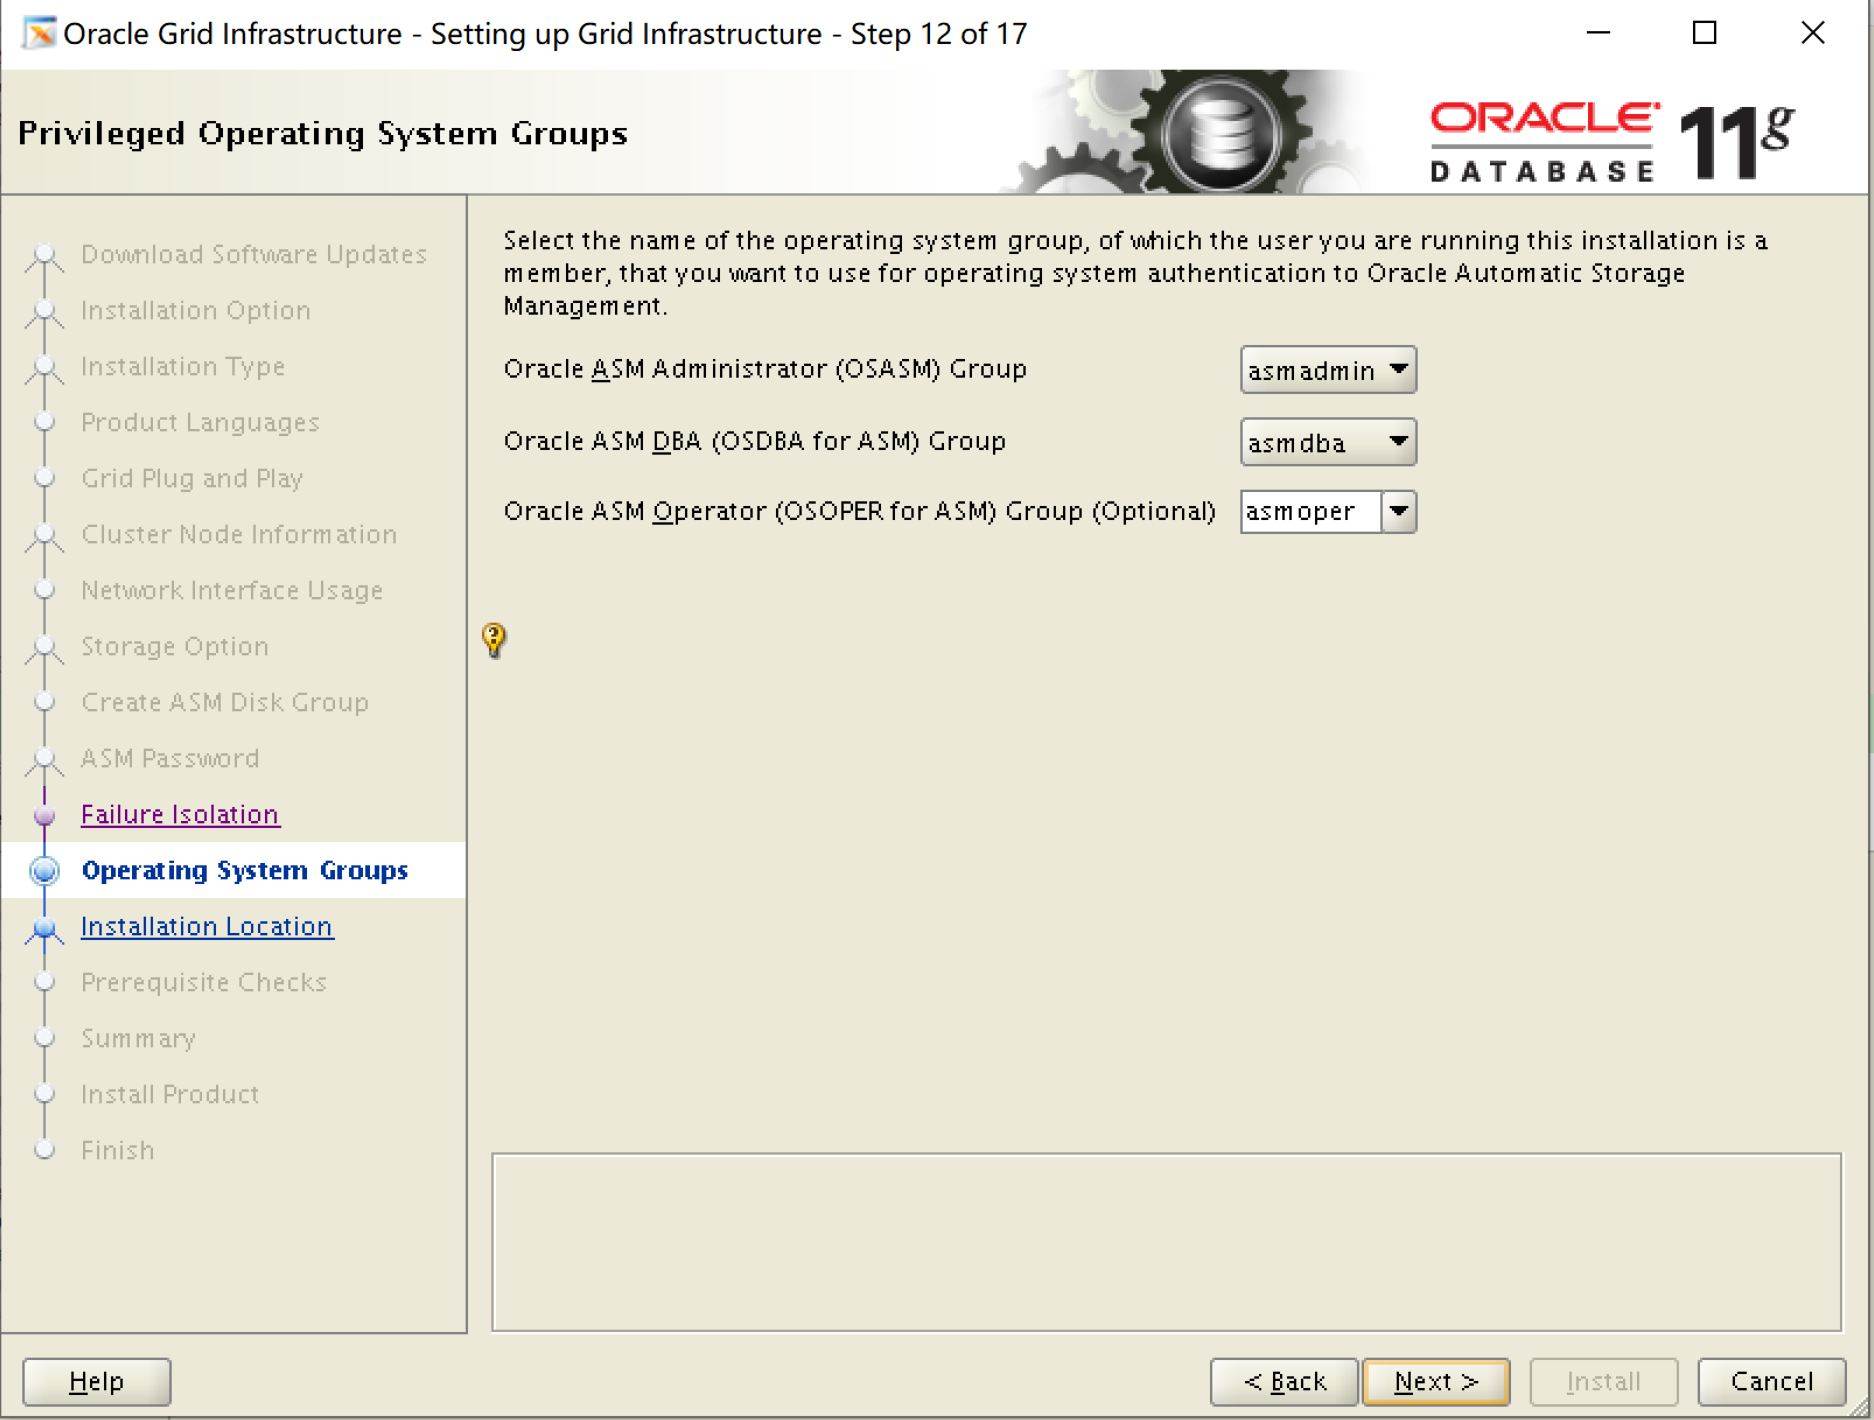The image size is (1874, 1420).
Task: Click the empty message area at the bottom
Action: coord(1166,1242)
